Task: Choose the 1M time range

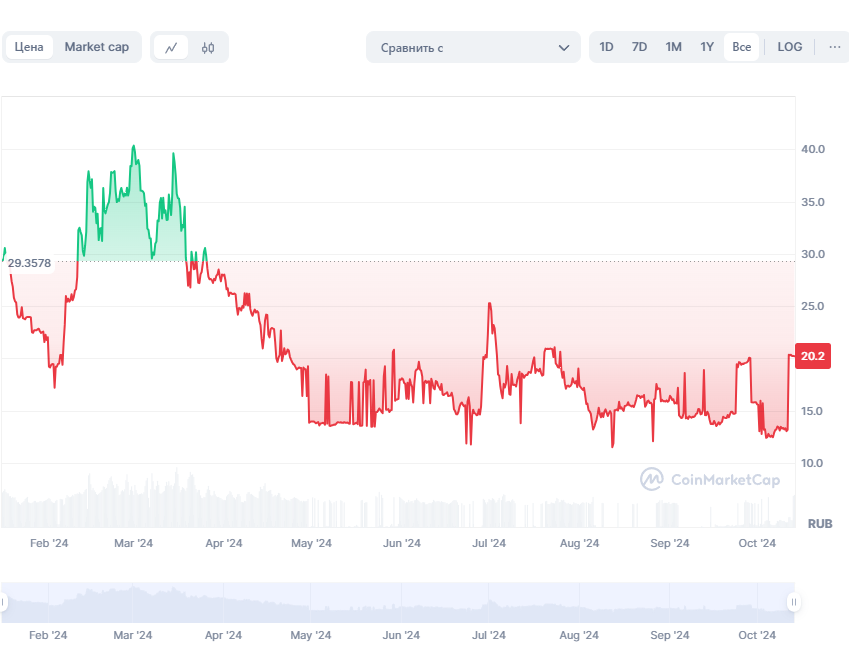Action: 674,47
